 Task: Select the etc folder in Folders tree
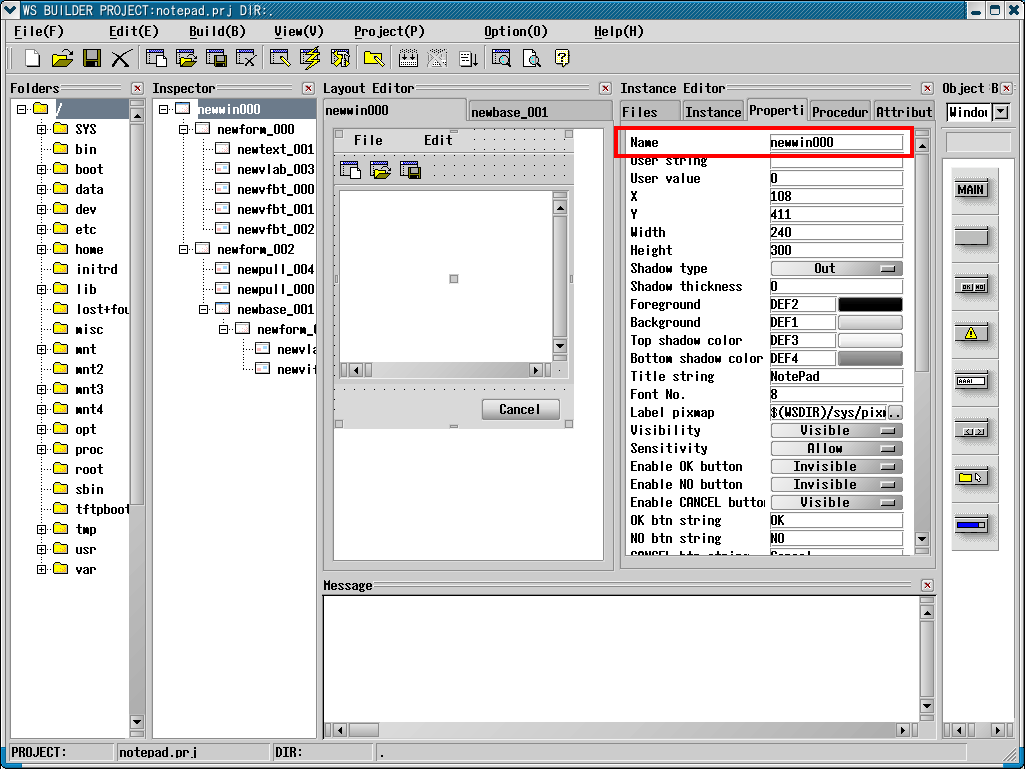coord(86,230)
